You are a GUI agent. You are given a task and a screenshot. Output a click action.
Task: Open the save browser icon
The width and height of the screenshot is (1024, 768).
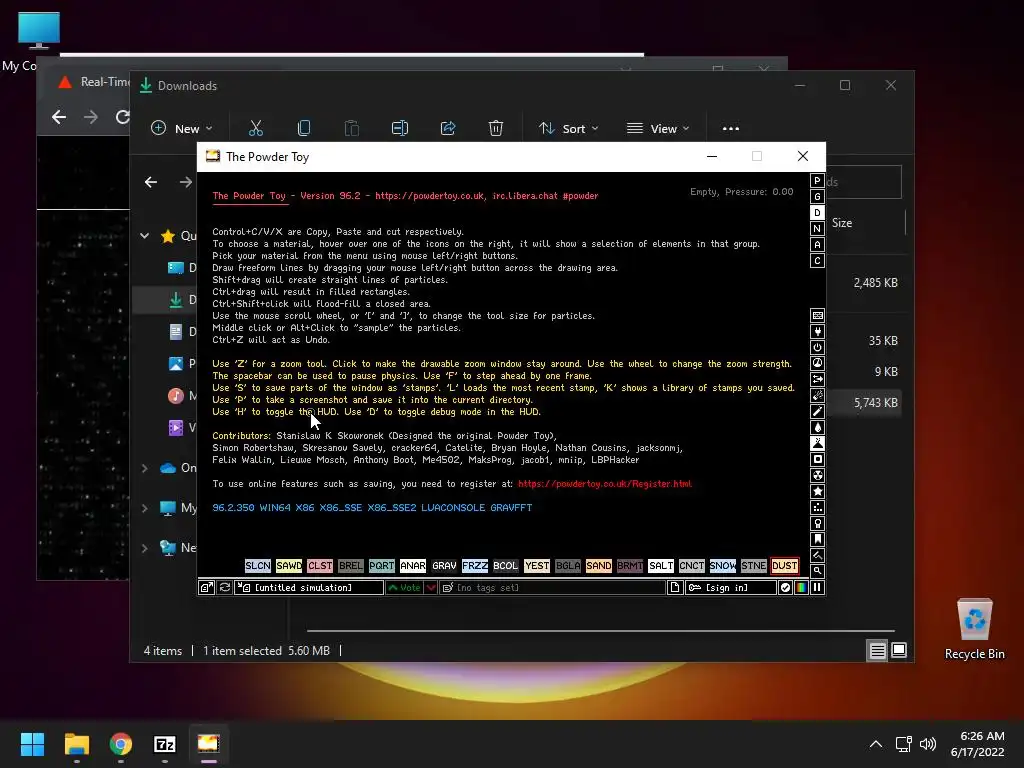(x=206, y=588)
